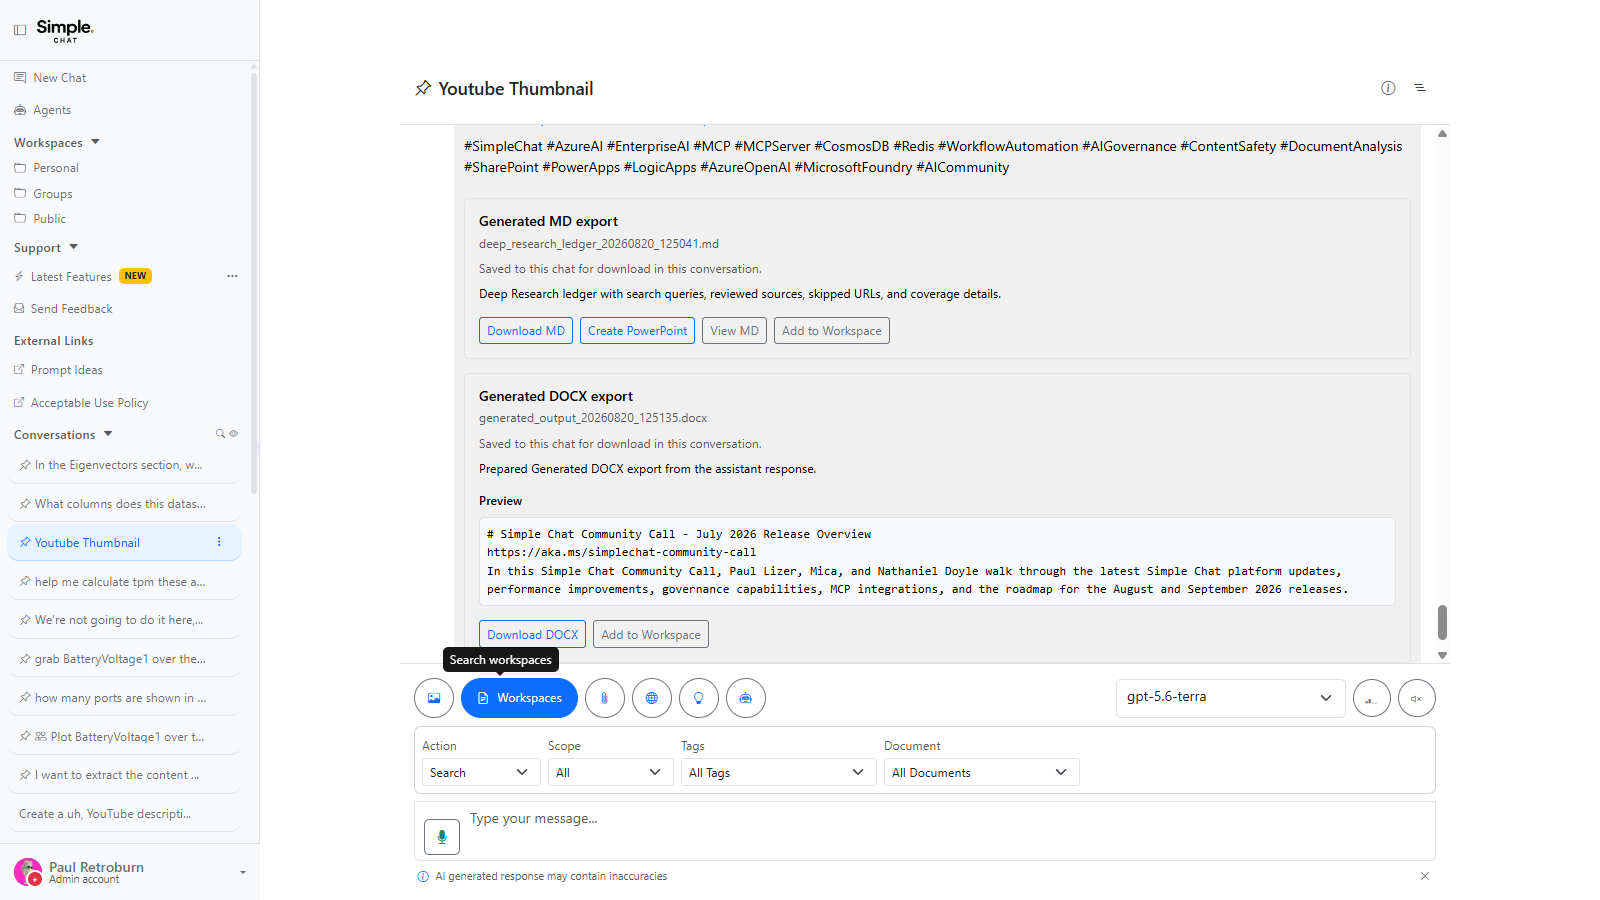The width and height of the screenshot is (1600, 900).
Task: Click the info icon beside AI inaccuracies notice
Action: coord(423,876)
